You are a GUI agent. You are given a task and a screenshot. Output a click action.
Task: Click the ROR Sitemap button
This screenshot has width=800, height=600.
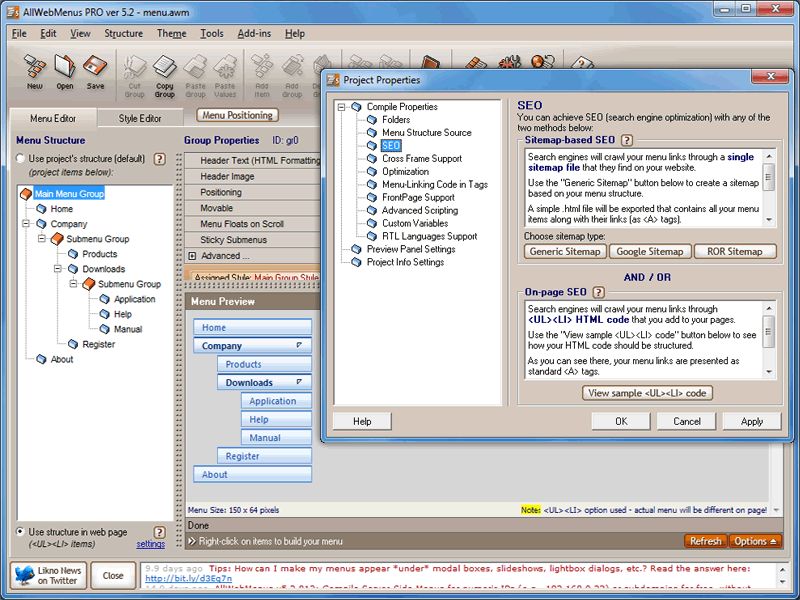pyautogui.click(x=735, y=252)
